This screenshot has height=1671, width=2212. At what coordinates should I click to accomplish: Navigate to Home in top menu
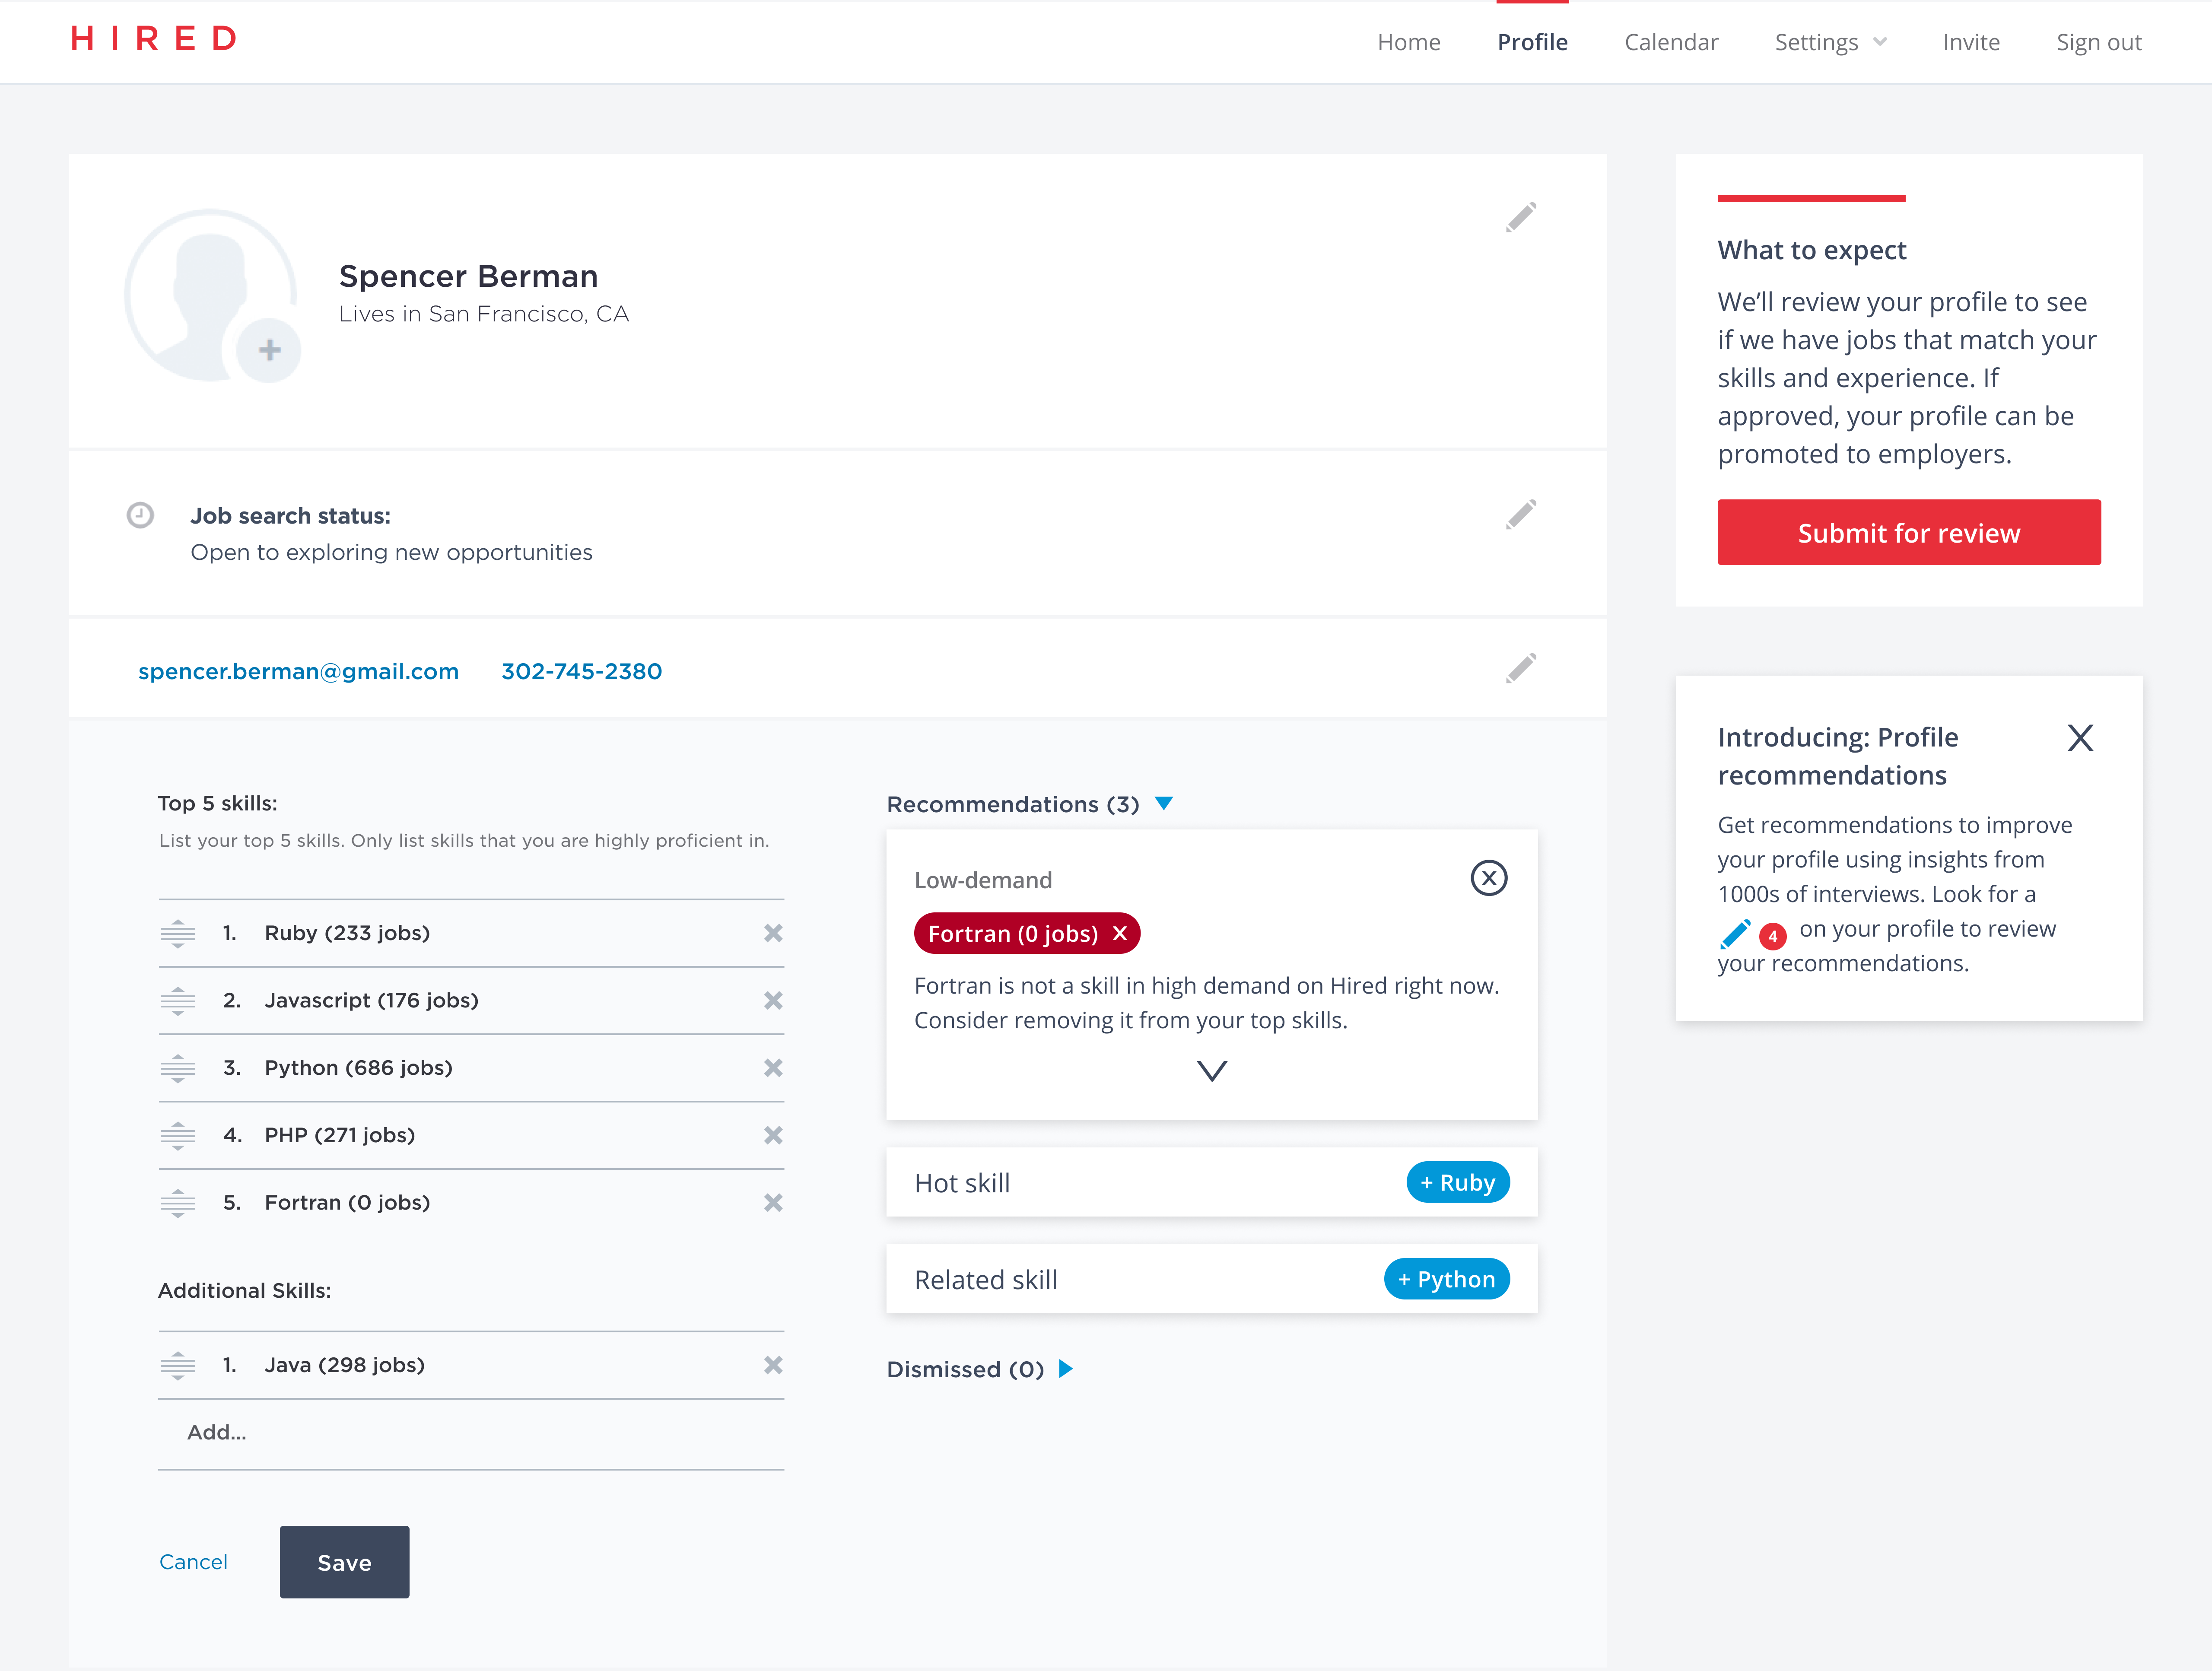pos(1408,42)
